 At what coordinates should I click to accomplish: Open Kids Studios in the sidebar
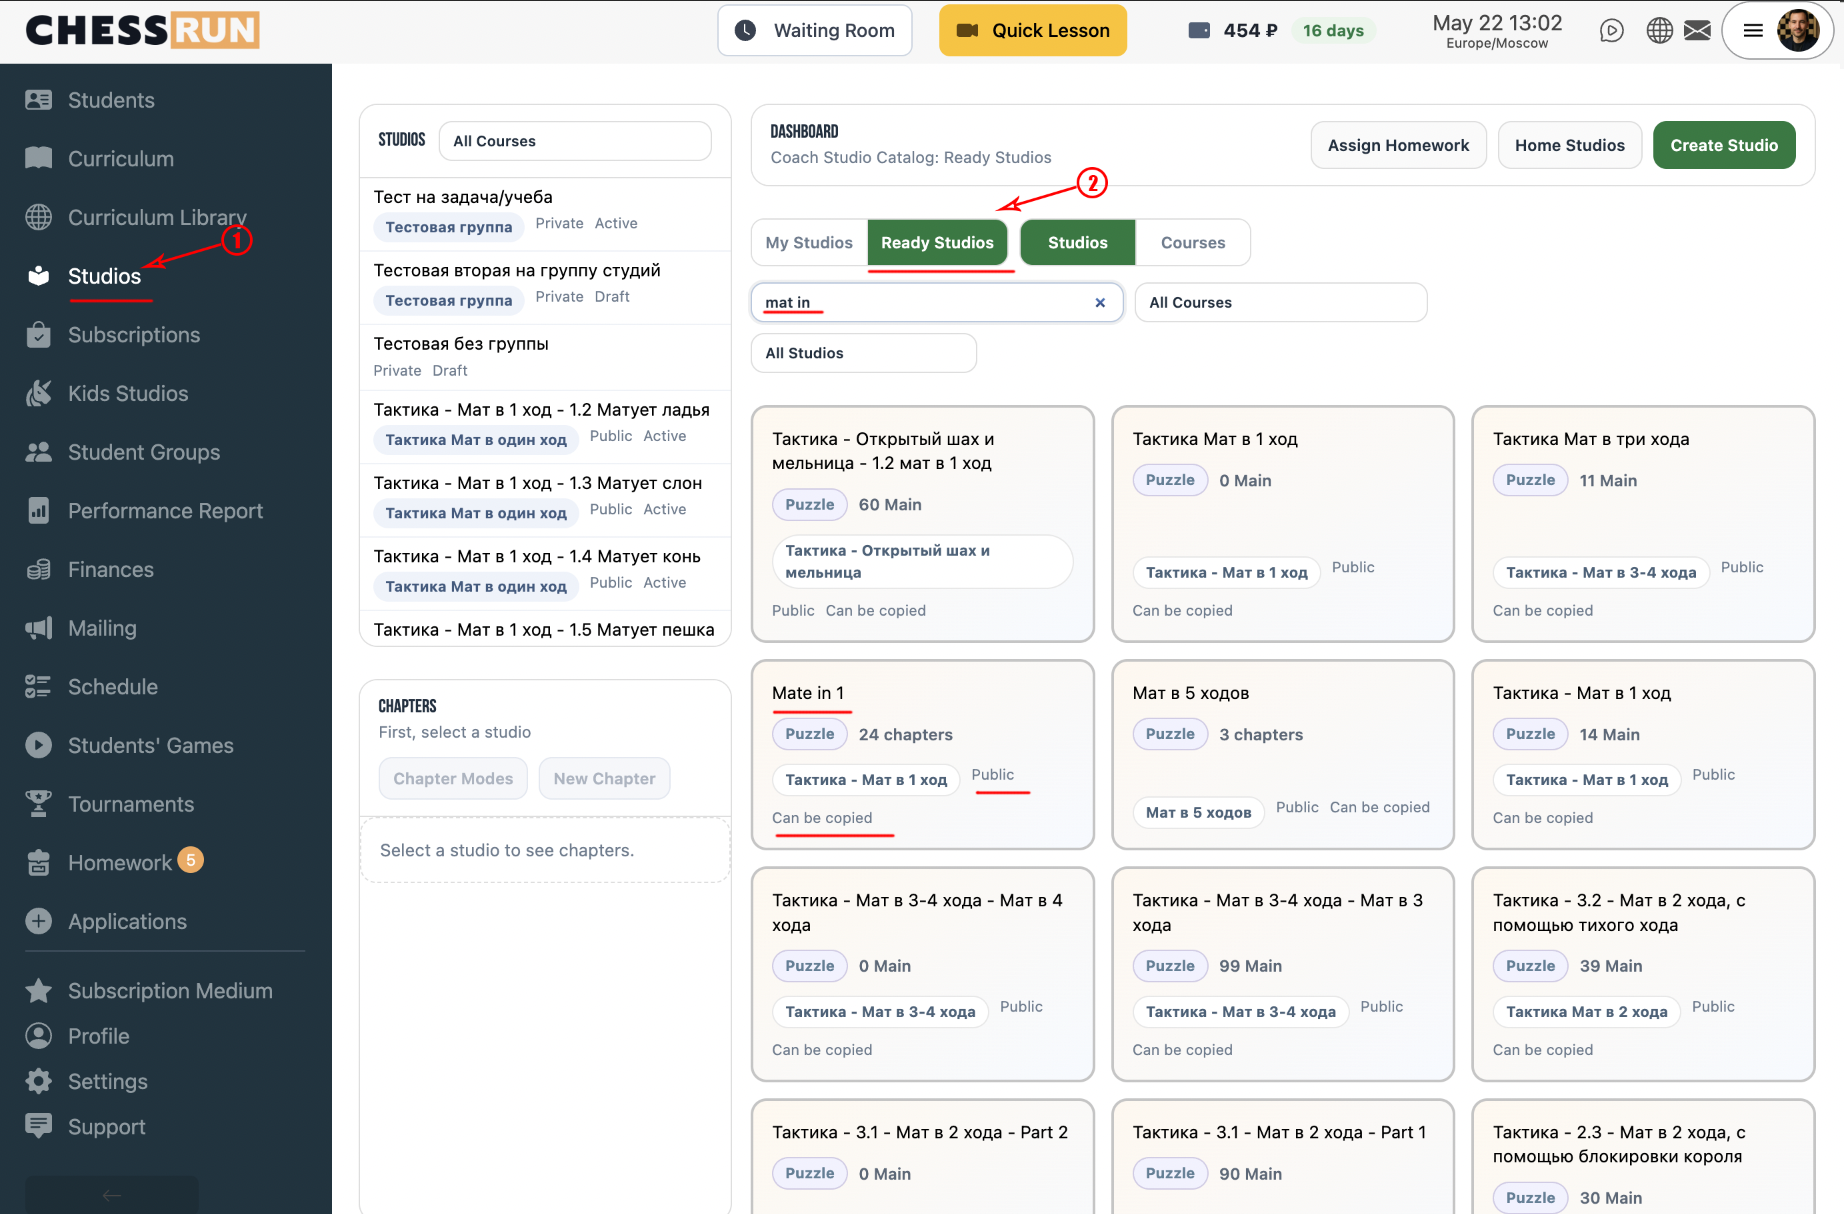[128, 394]
